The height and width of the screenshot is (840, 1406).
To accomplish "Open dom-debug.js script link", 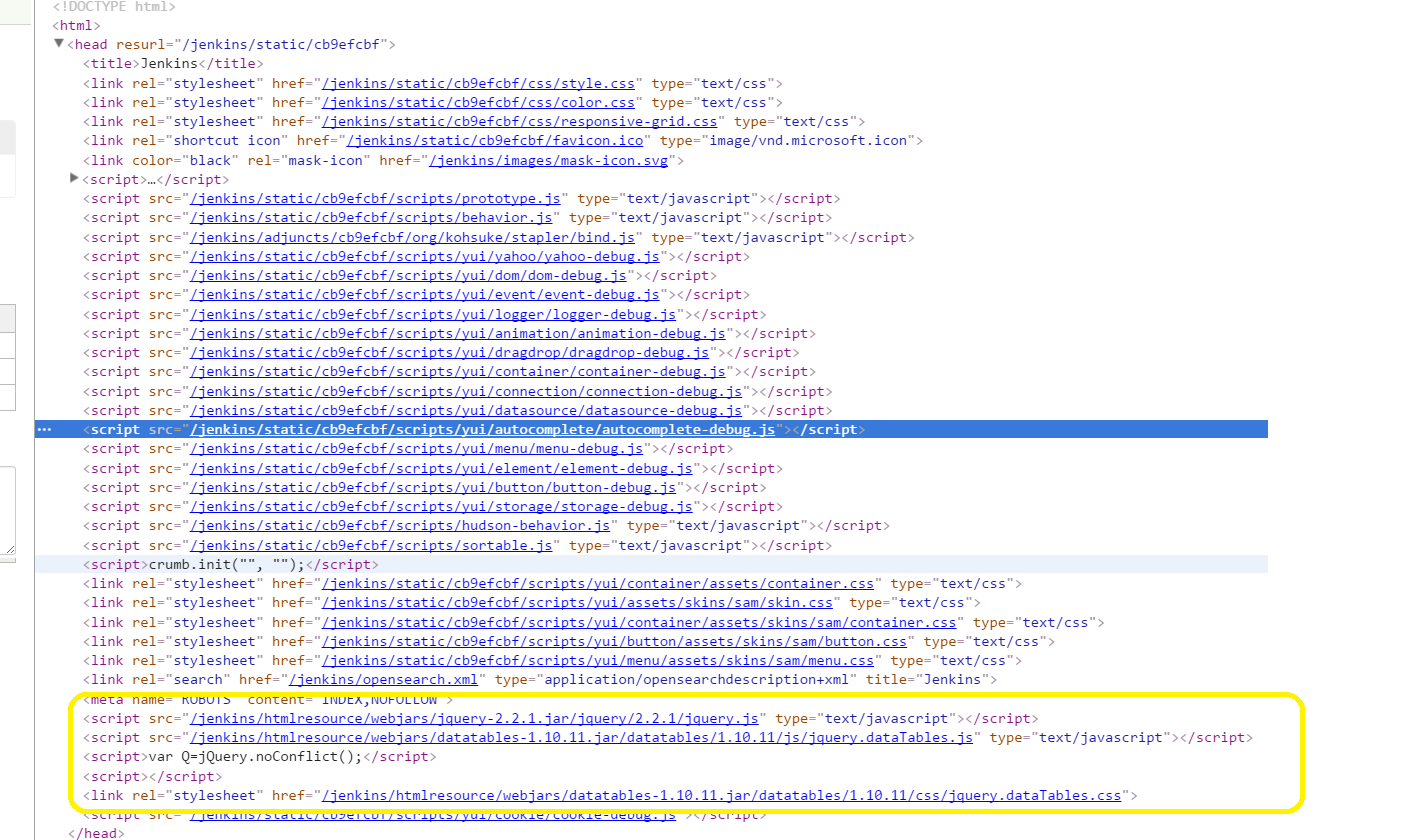I will (x=408, y=276).
